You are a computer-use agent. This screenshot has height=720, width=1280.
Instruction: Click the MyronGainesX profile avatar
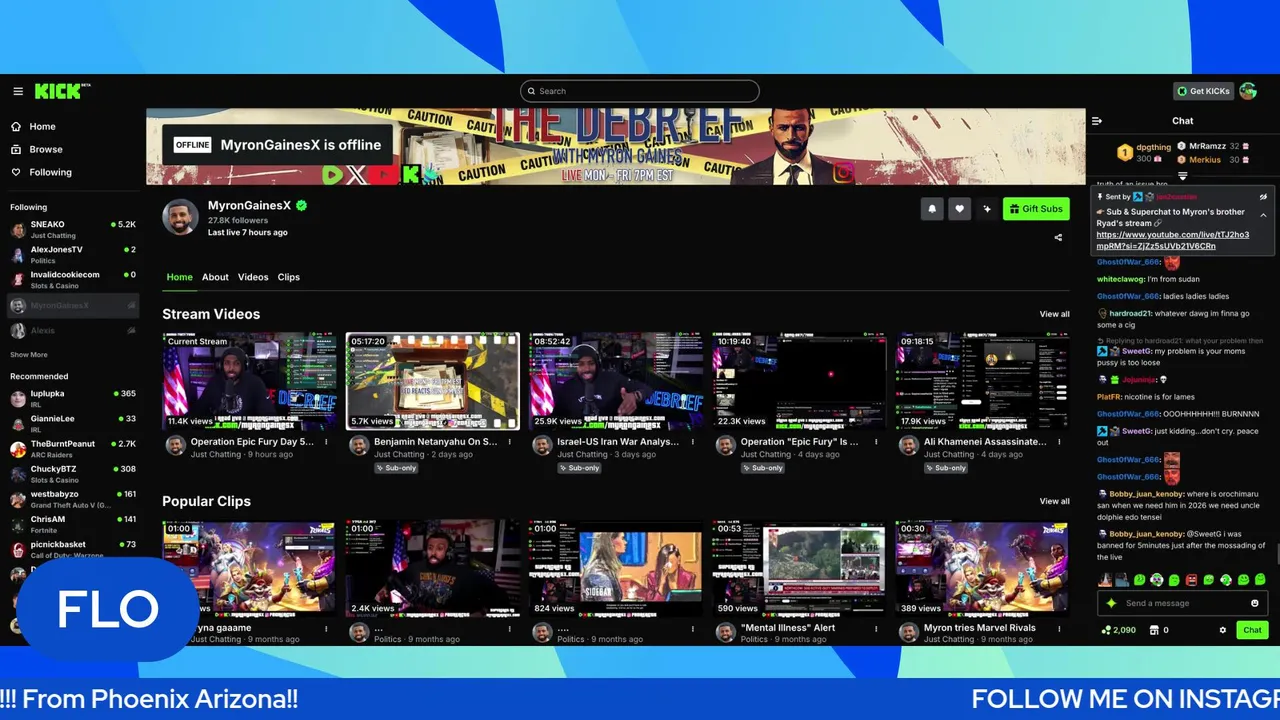tap(180, 217)
